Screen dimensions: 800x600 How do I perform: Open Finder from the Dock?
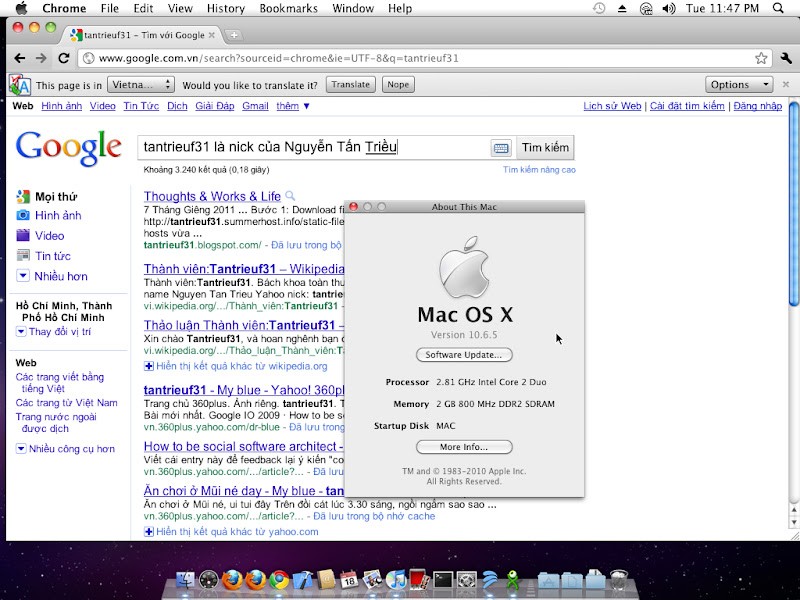[185, 580]
